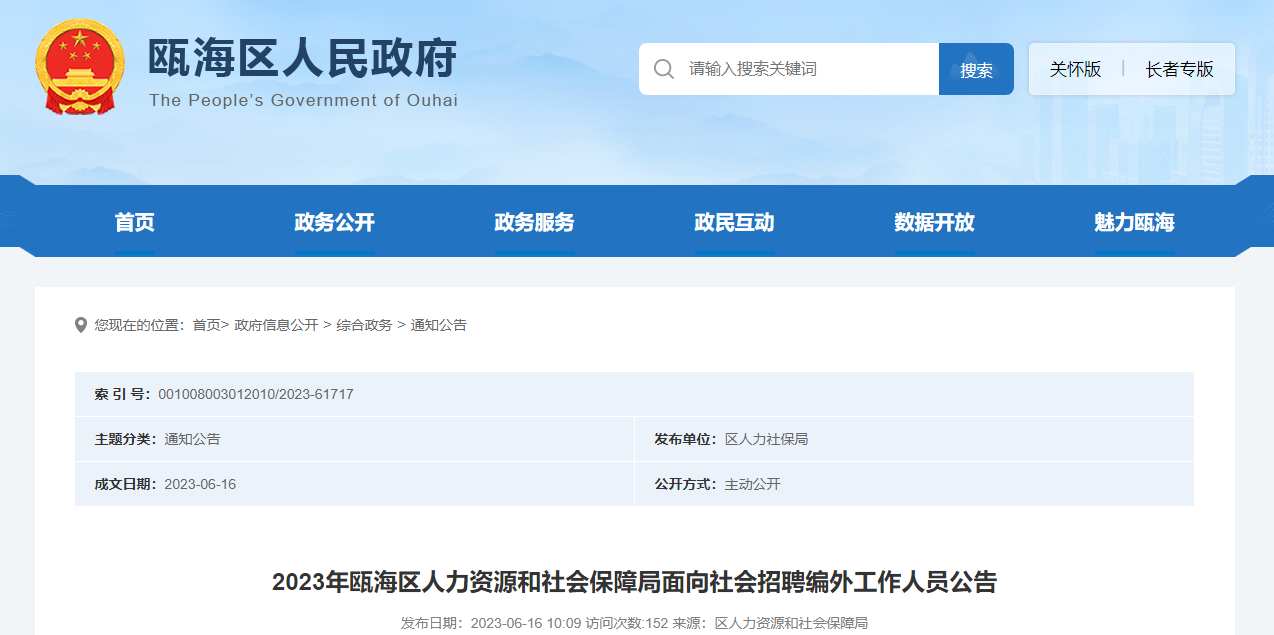Click the search magnifier icon

click(663, 69)
